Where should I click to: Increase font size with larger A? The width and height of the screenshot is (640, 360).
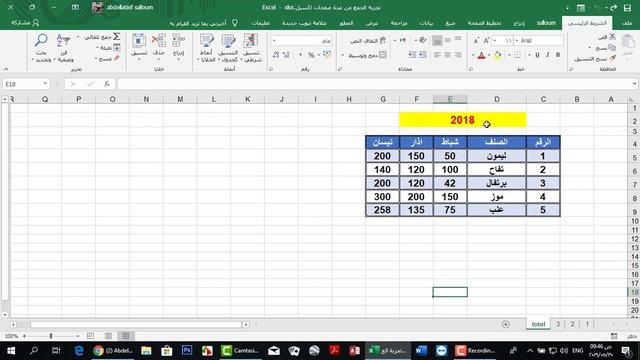487,41
